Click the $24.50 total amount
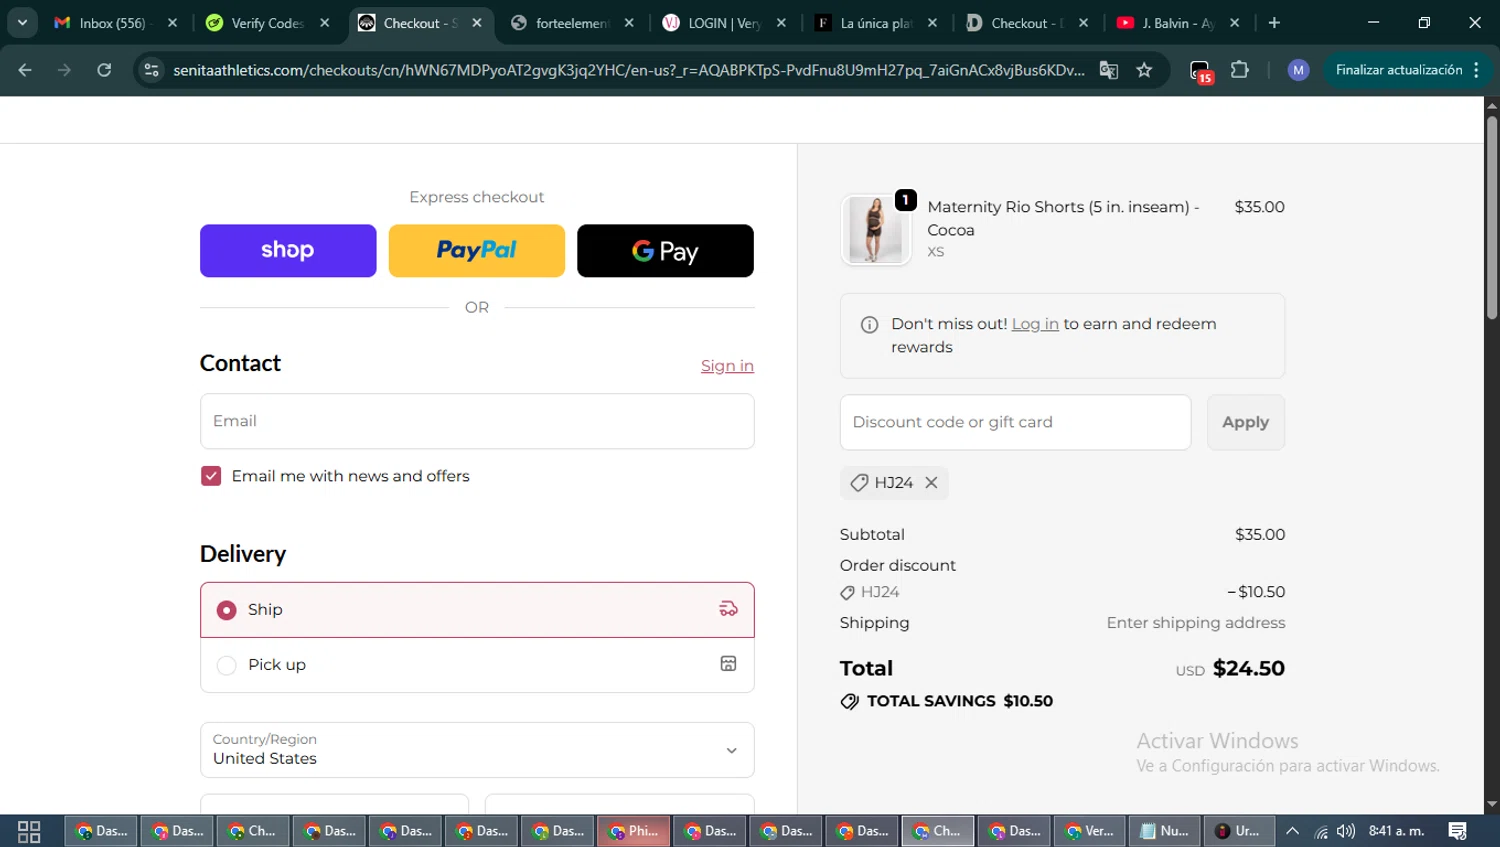 pos(1248,669)
